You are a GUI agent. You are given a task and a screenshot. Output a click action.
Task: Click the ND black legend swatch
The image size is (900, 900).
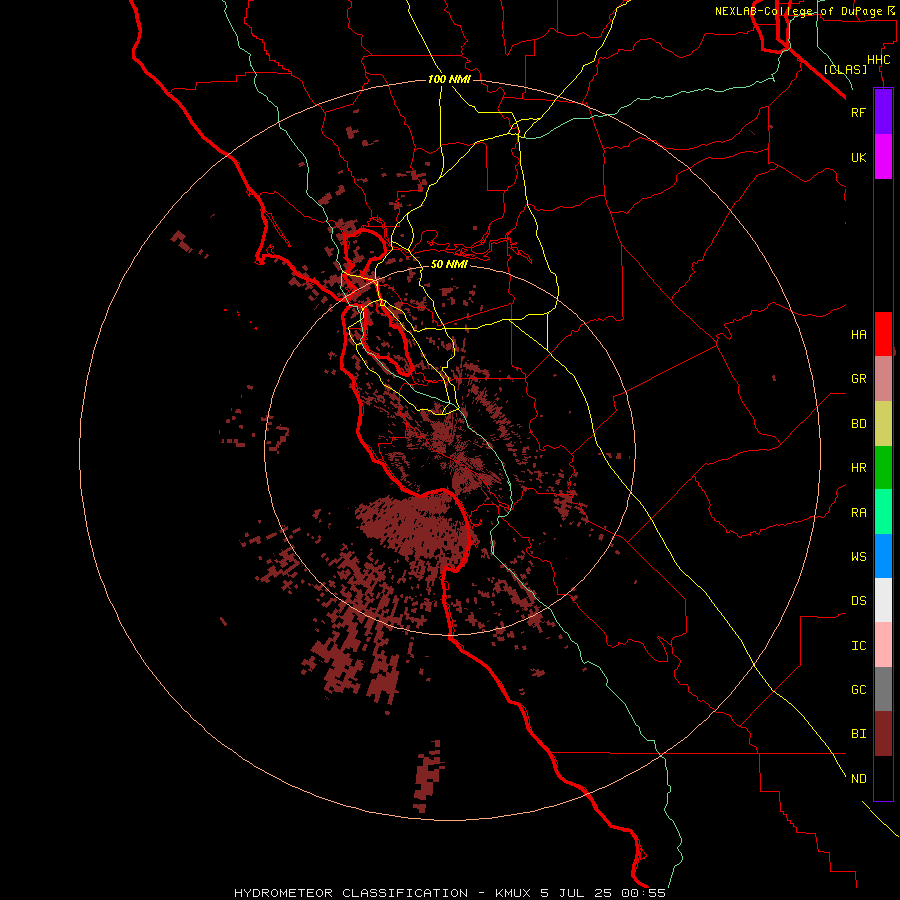[883, 778]
